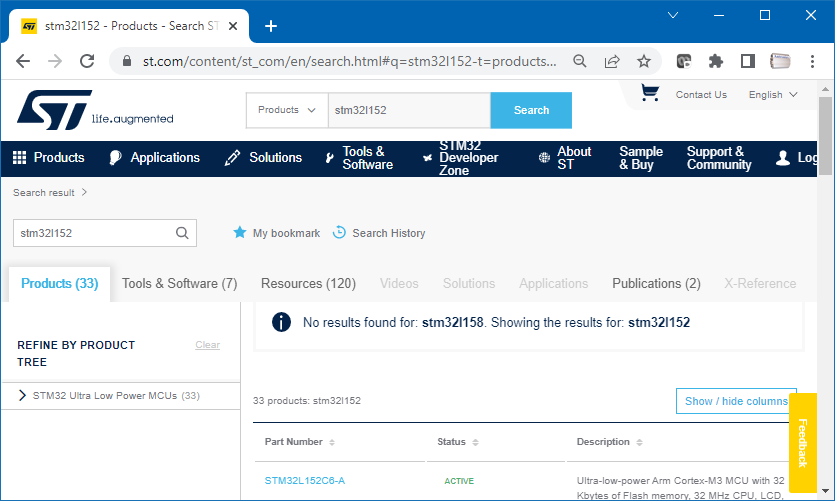Open the shopping cart
The image size is (835, 501).
(650, 93)
